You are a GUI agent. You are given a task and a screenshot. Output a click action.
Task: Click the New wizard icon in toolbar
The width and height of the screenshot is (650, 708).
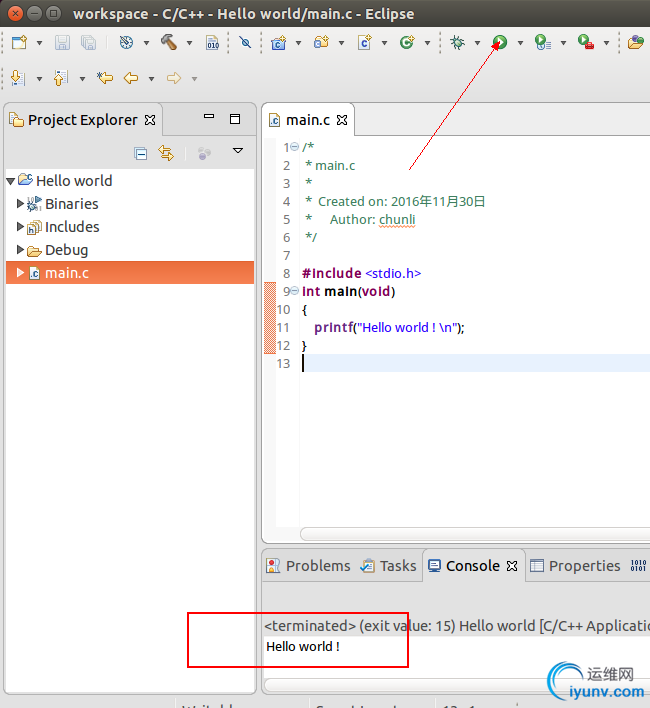[x=19, y=42]
